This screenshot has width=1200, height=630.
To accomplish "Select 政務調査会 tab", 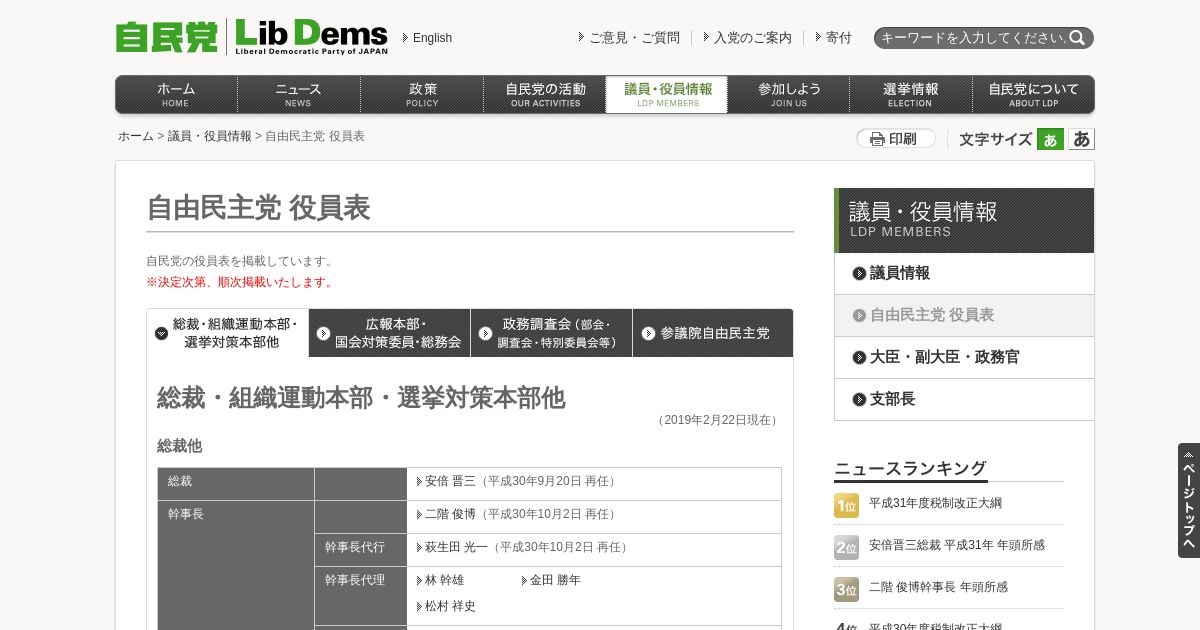I will click(x=552, y=333).
